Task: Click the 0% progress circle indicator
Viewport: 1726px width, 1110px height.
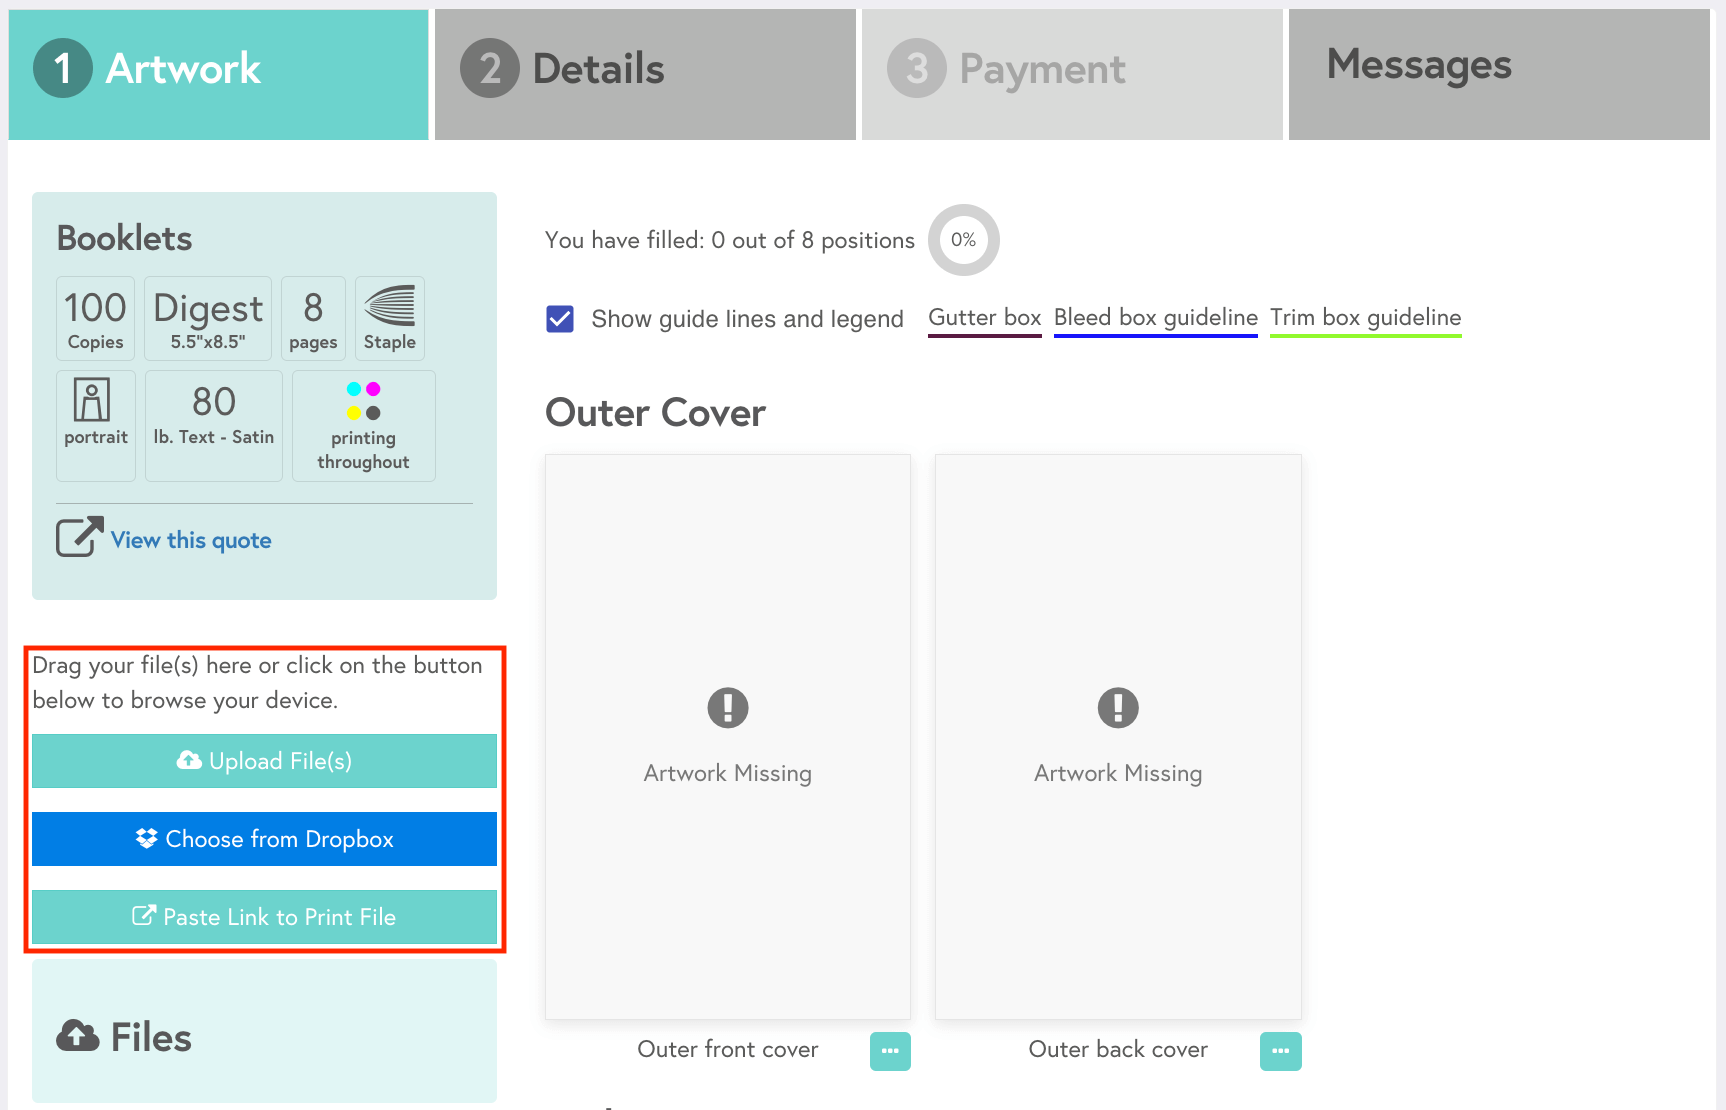Action: point(963,240)
